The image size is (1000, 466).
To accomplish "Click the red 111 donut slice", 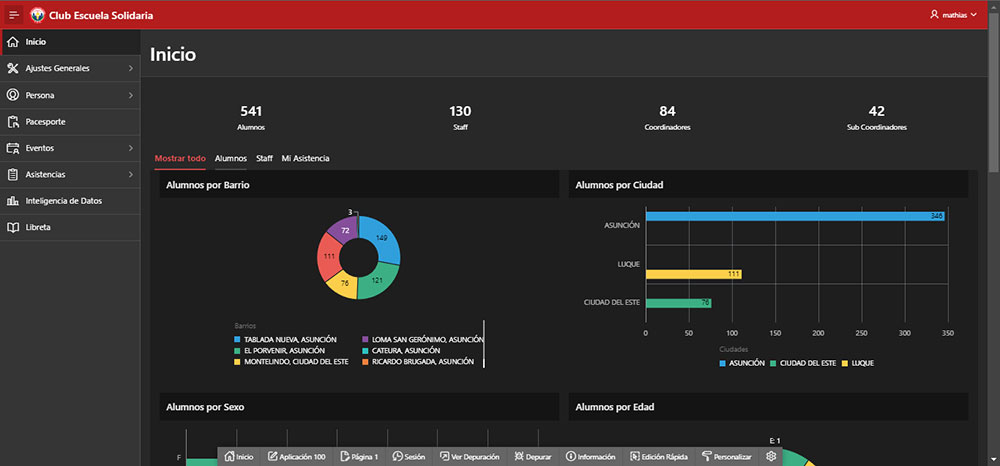I will [329, 256].
